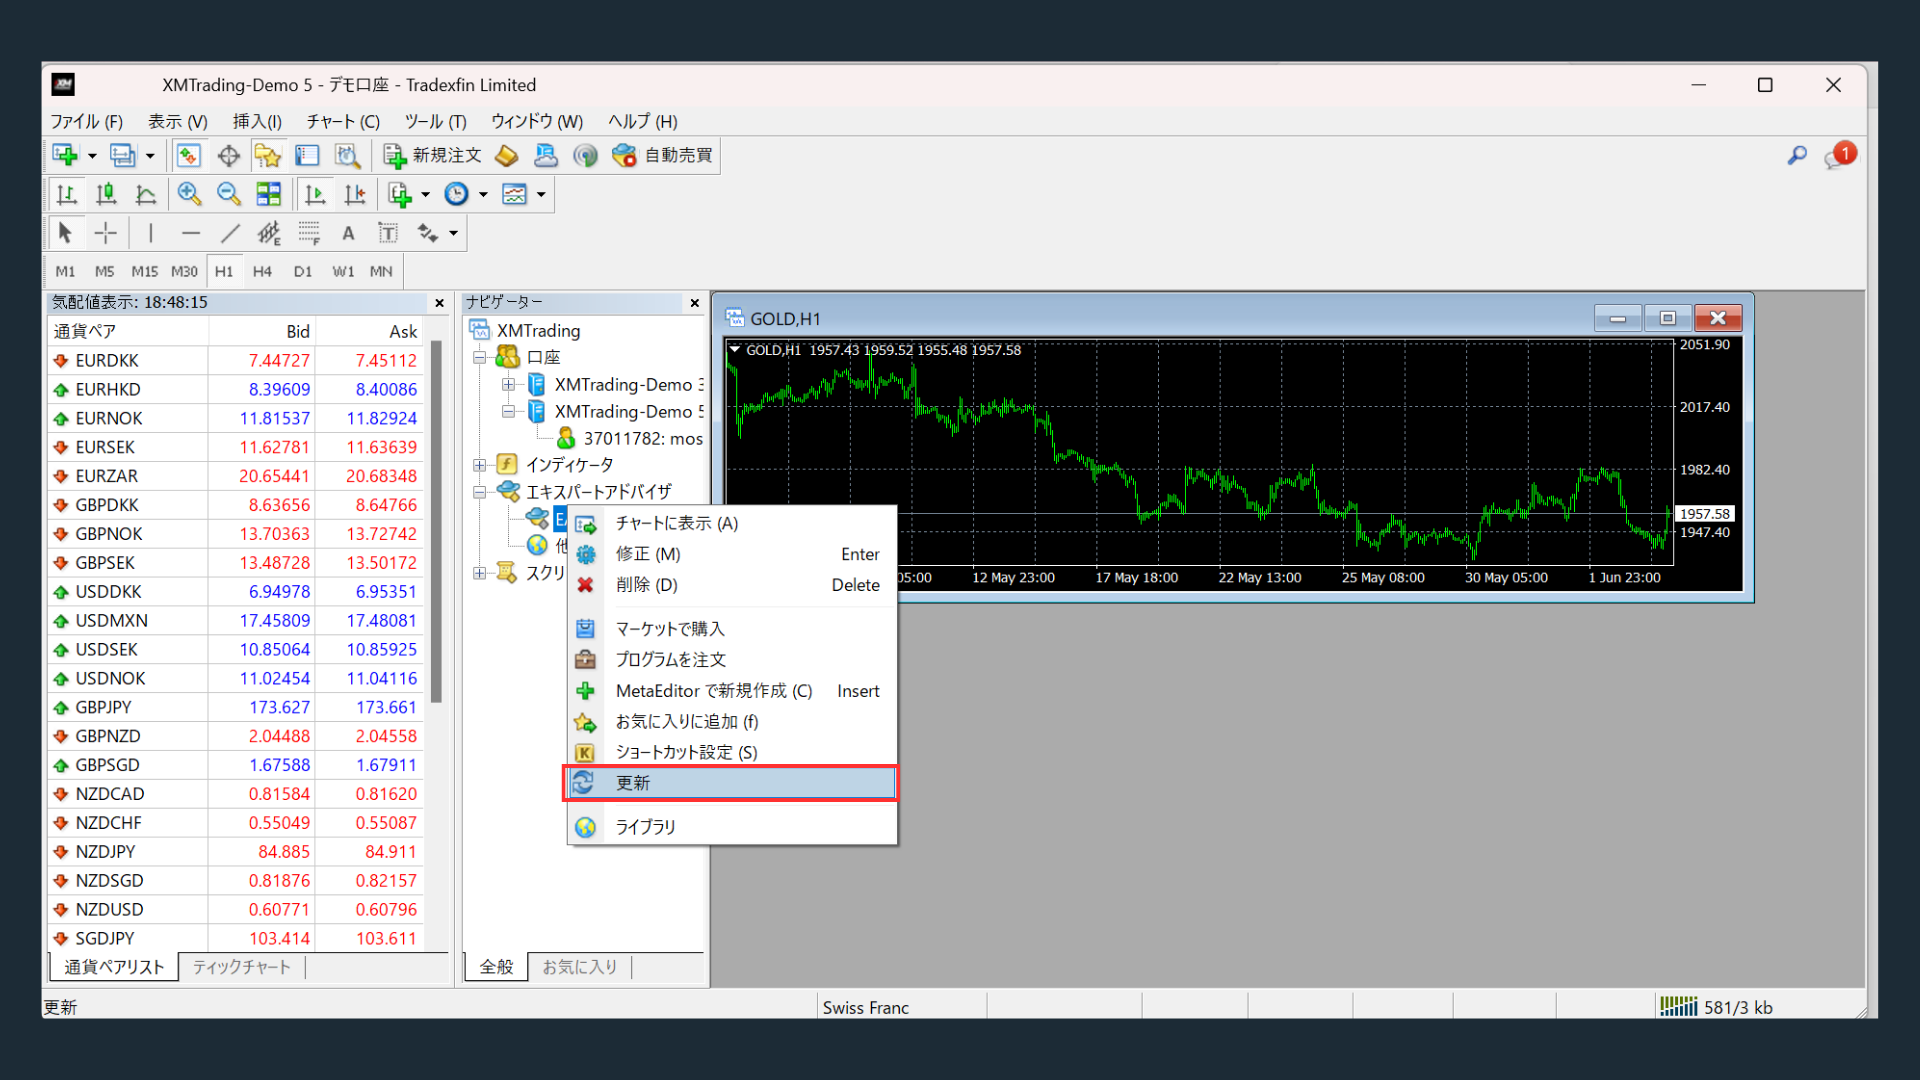The height and width of the screenshot is (1080, 1920).
Task: Switch chart to bar chart mode
Action: click(66, 194)
